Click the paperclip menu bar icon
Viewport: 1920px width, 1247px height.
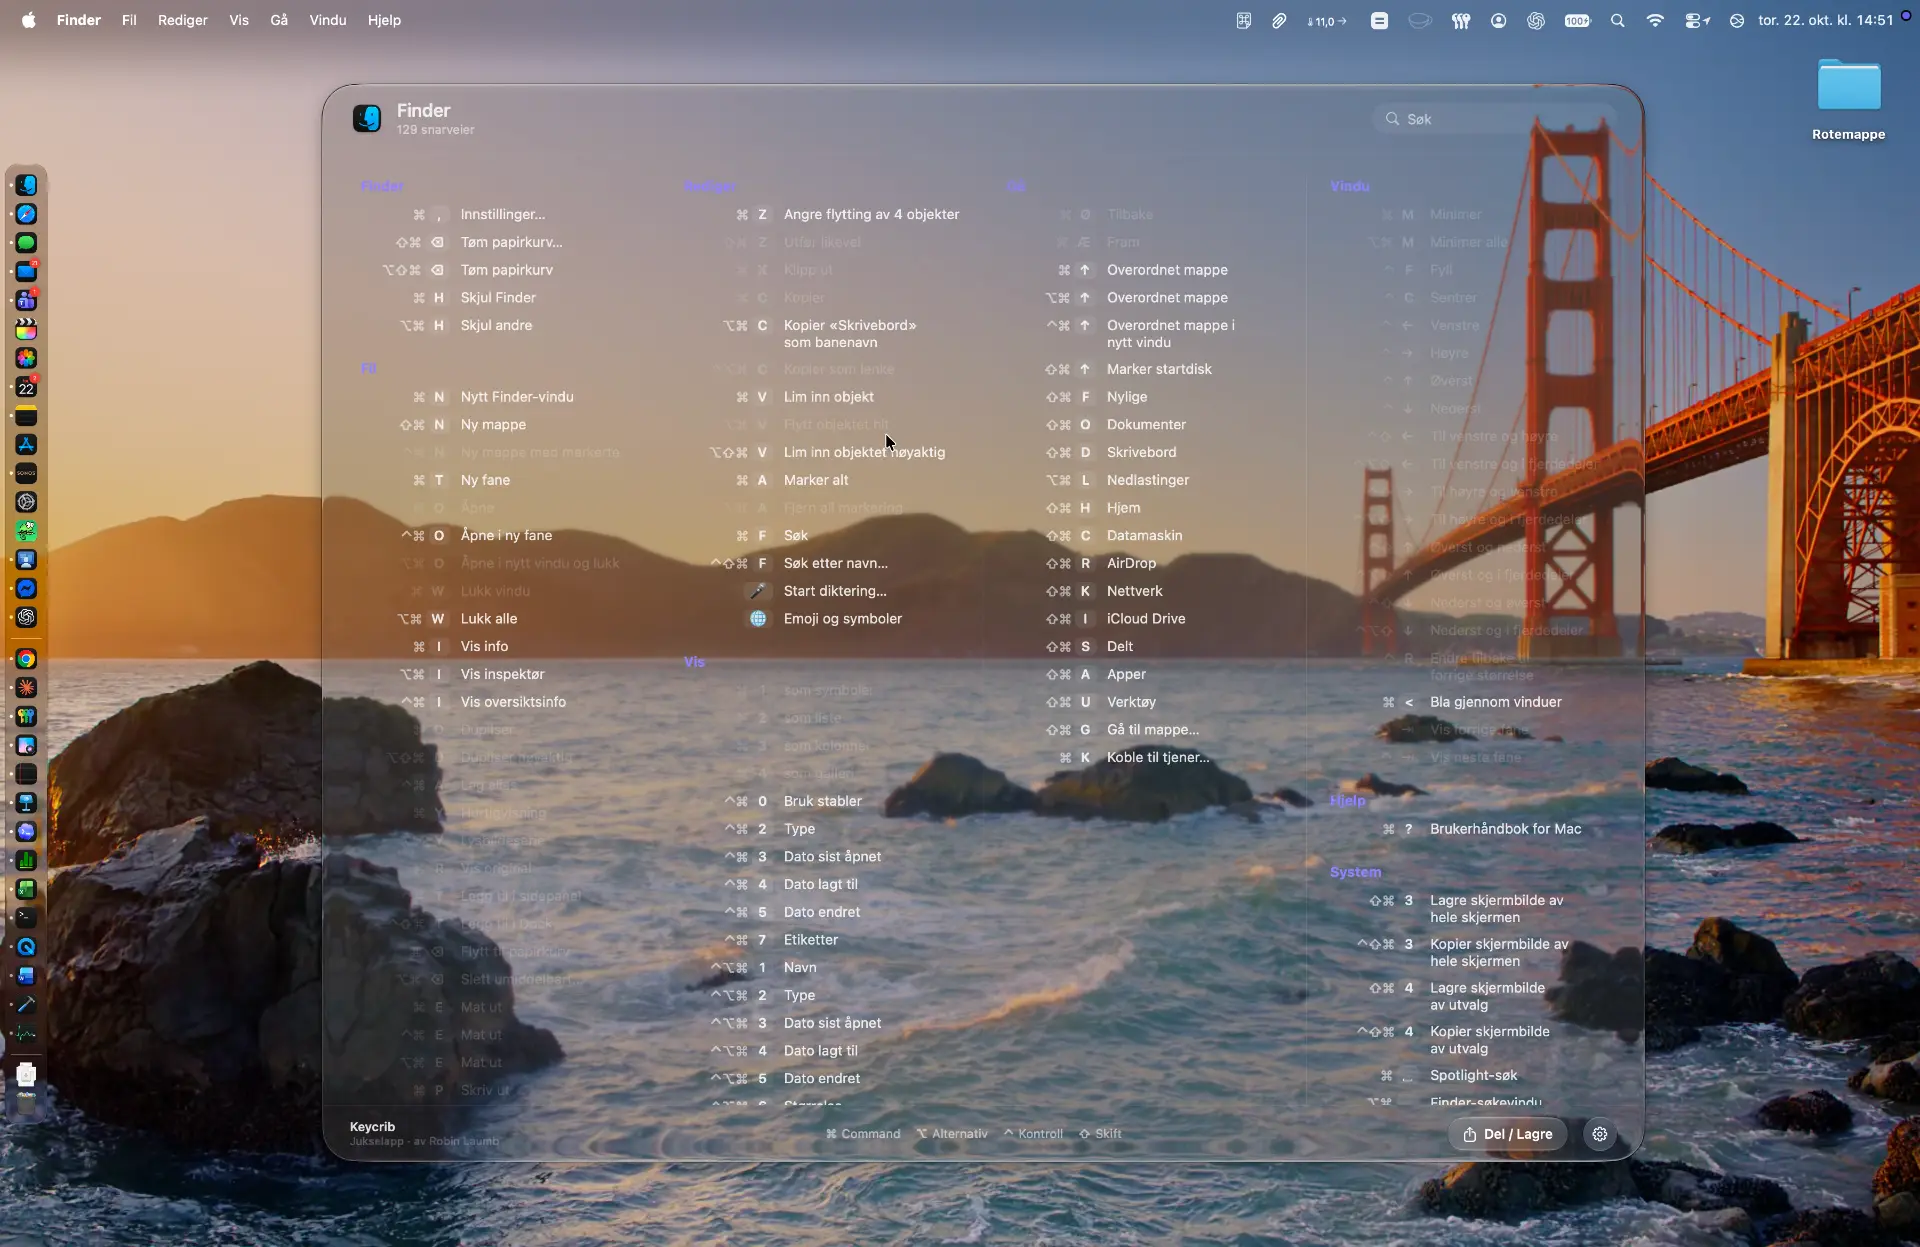click(1279, 21)
